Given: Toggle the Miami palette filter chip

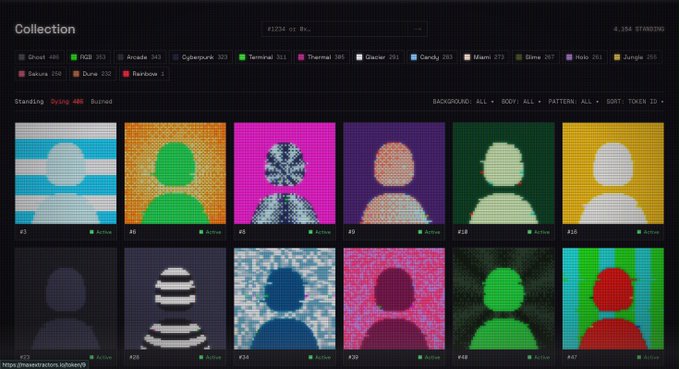Looking at the screenshot, I should click(485, 57).
